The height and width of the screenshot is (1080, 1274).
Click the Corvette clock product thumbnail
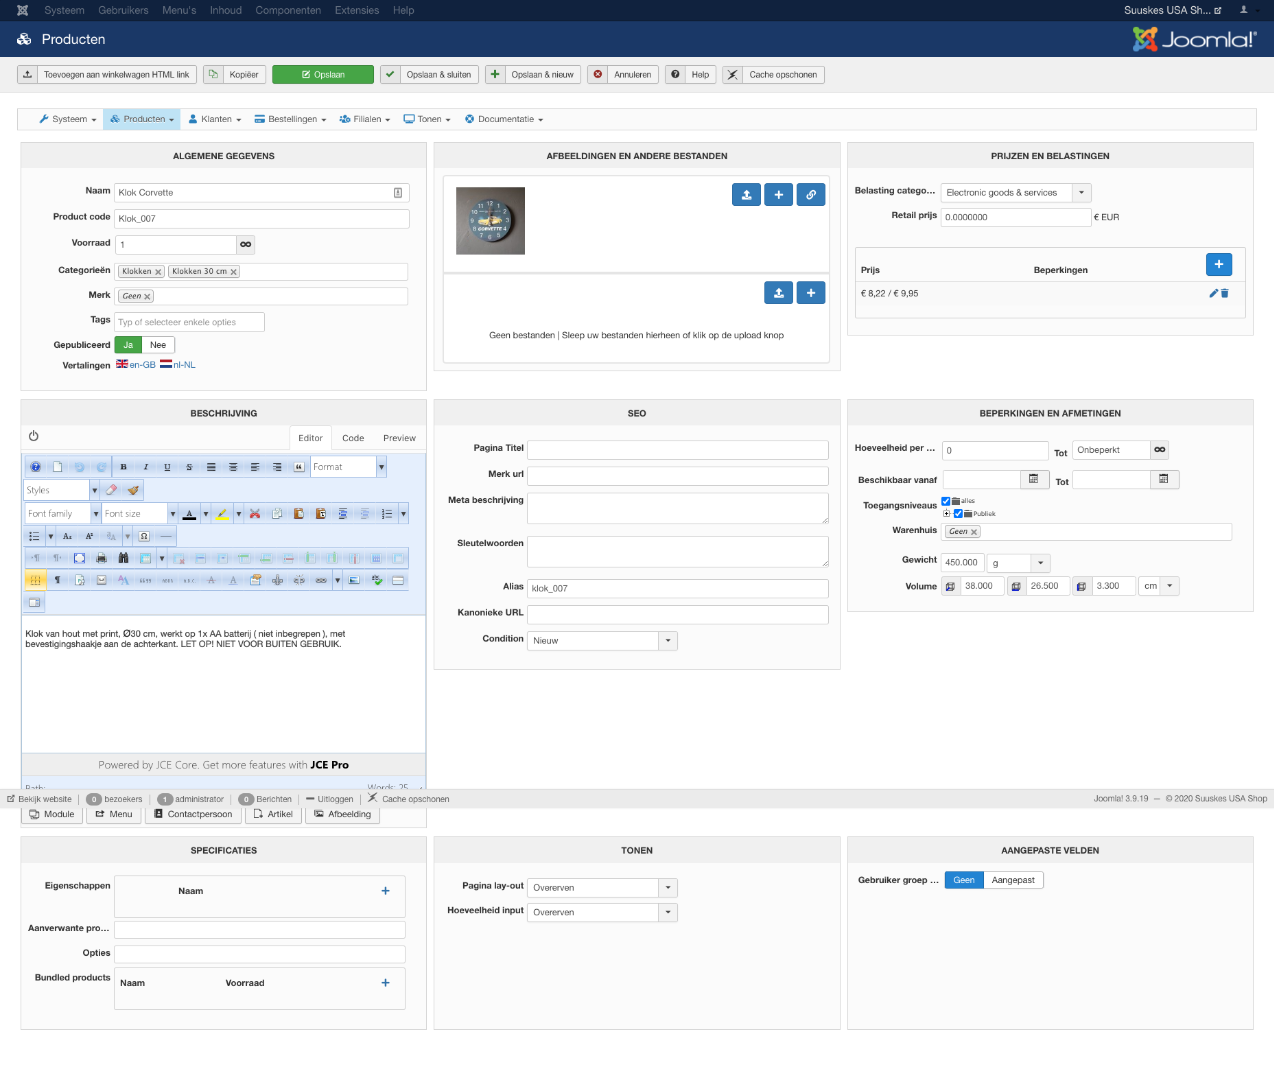[490, 221]
